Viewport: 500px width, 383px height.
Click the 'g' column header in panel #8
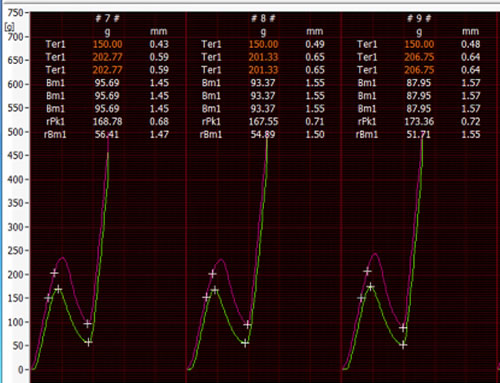pyautogui.click(x=263, y=32)
